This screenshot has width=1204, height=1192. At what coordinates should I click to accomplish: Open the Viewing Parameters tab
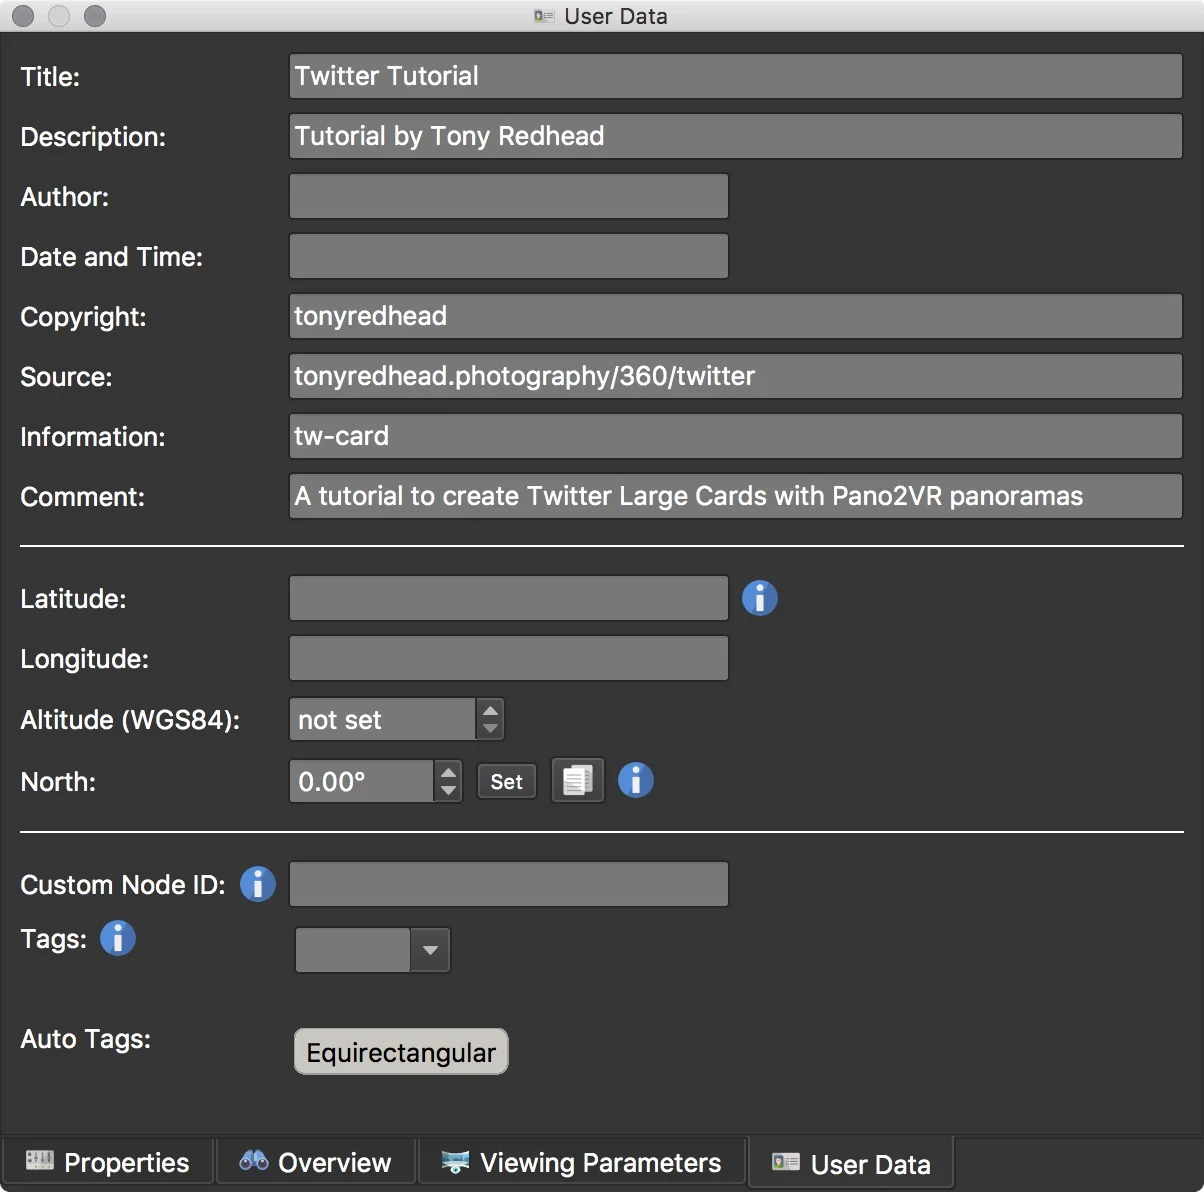581,1162
